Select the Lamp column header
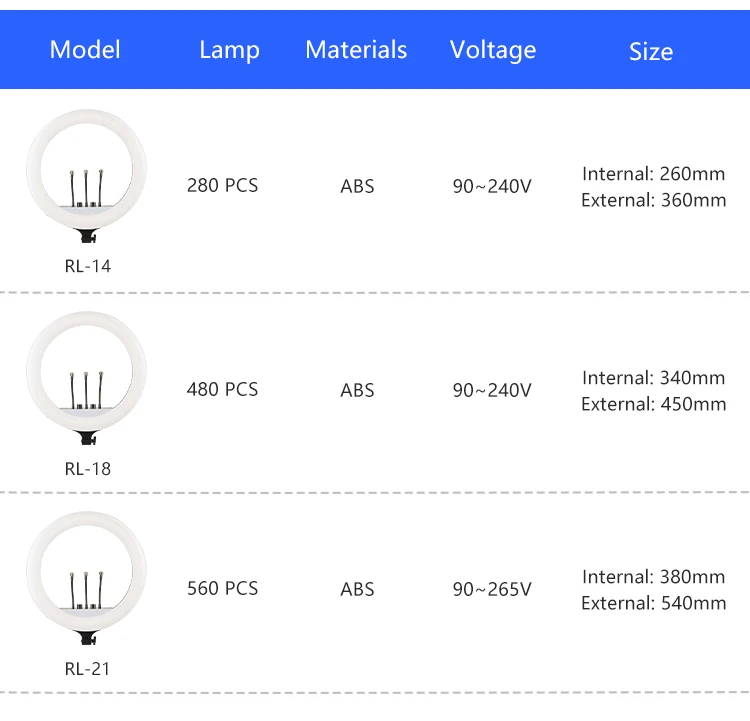 point(229,50)
